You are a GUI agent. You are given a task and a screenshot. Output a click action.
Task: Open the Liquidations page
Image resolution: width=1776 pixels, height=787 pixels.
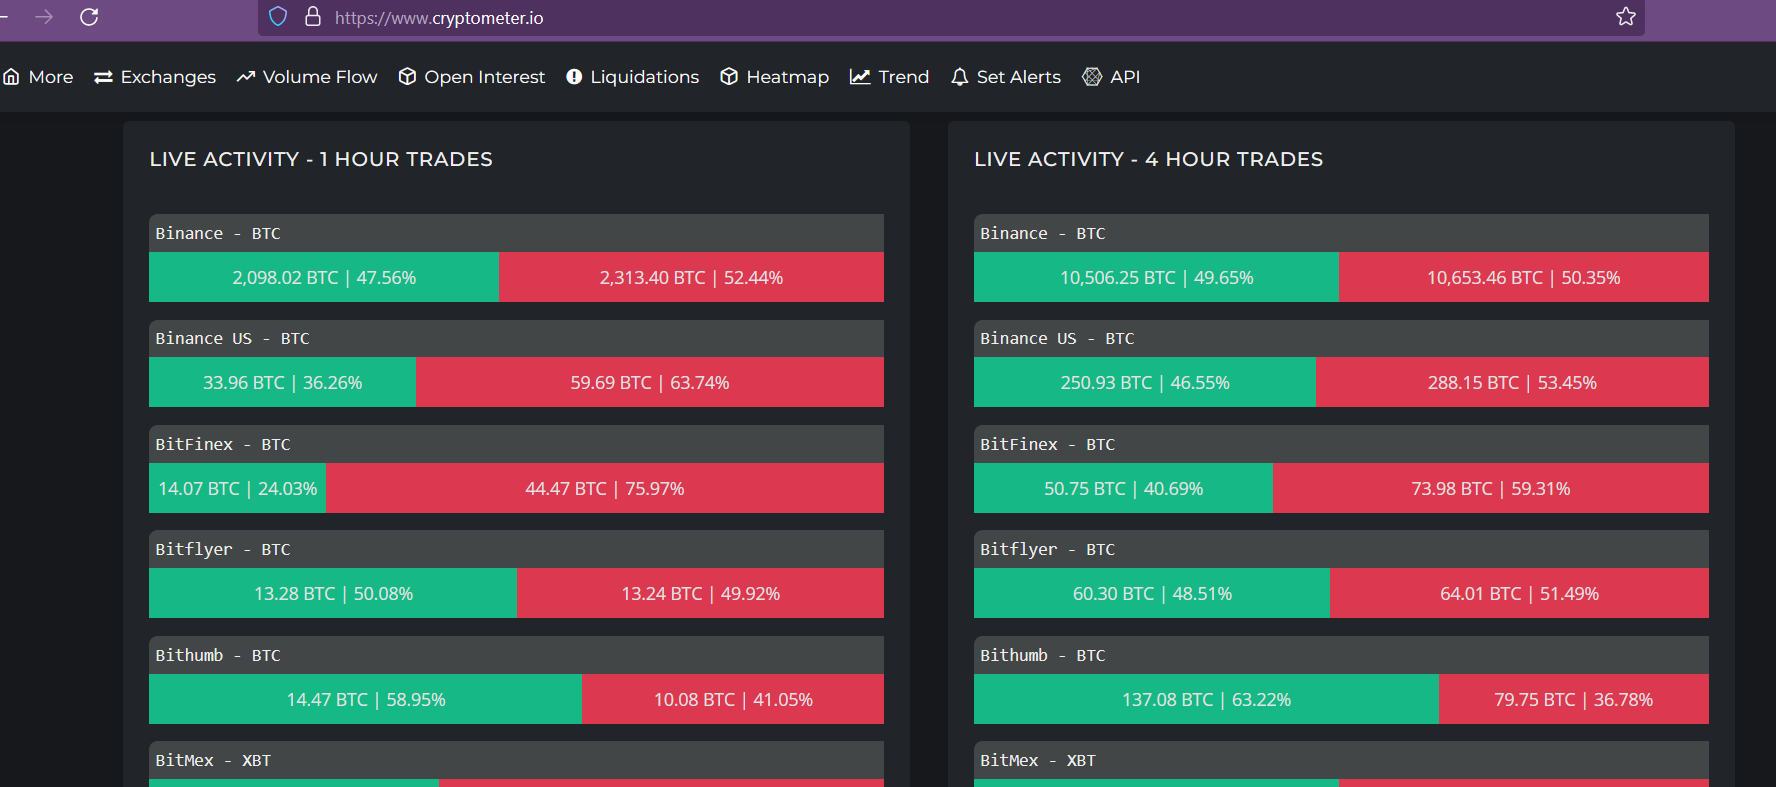(633, 77)
